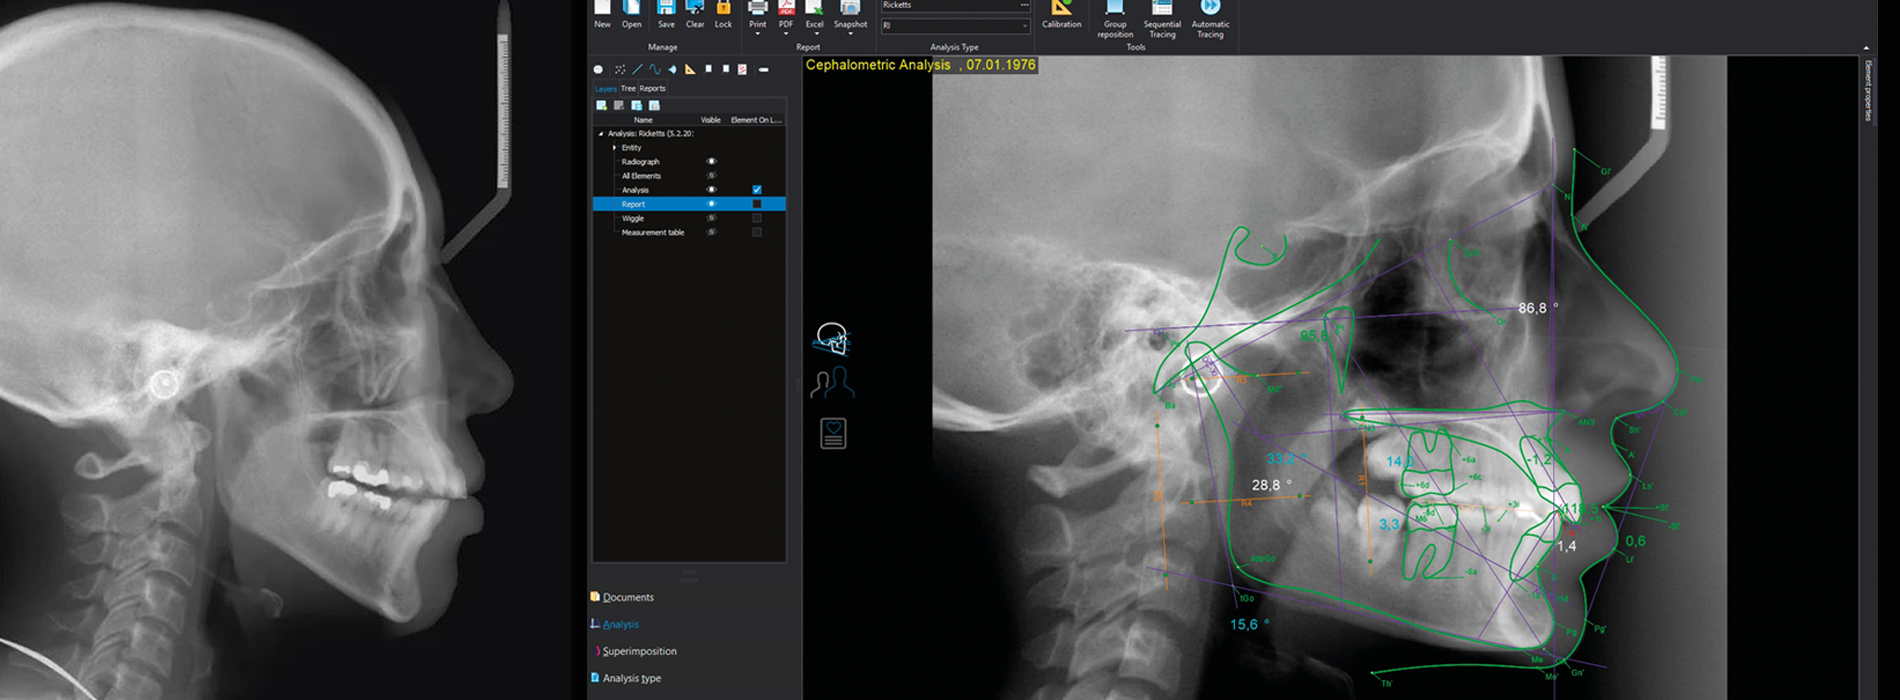Open the Documents section
The width and height of the screenshot is (1900, 700).
628,597
